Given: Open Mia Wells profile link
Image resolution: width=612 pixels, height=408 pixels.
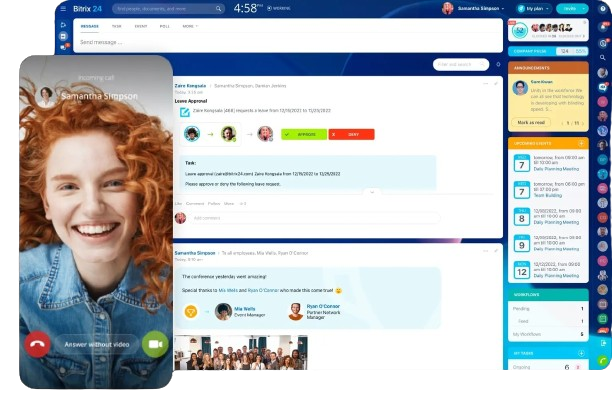Looking at the screenshot, I should click(x=245, y=309).
